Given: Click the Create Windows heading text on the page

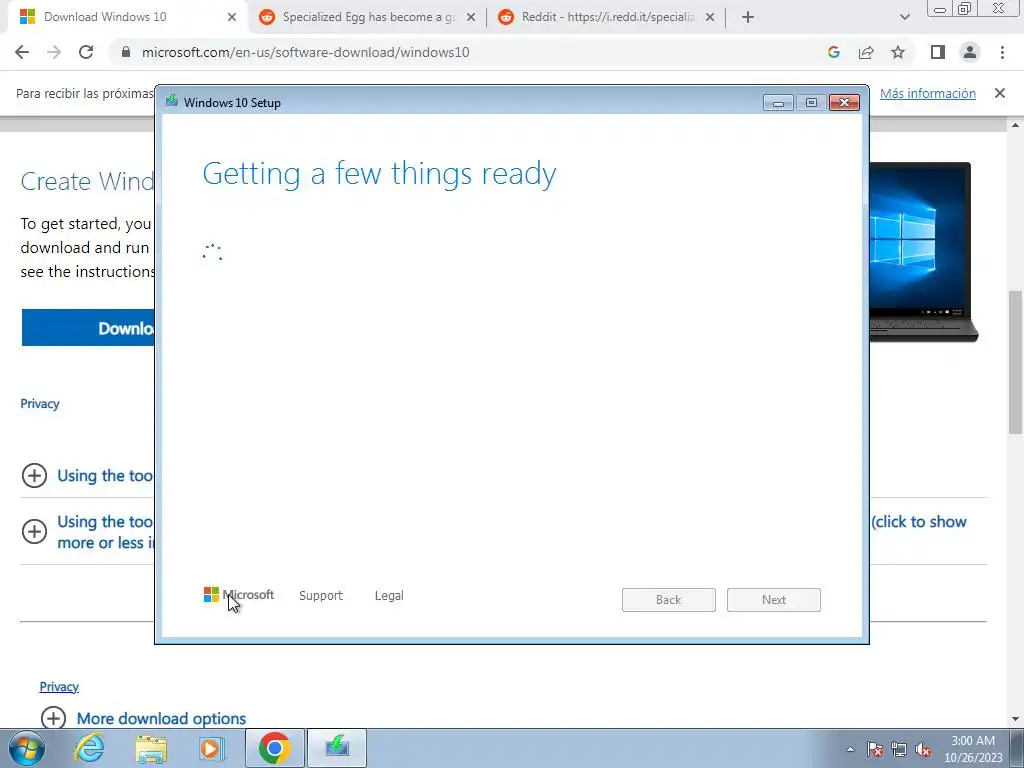Looking at the screenshot, I should [x=87, y=181].
